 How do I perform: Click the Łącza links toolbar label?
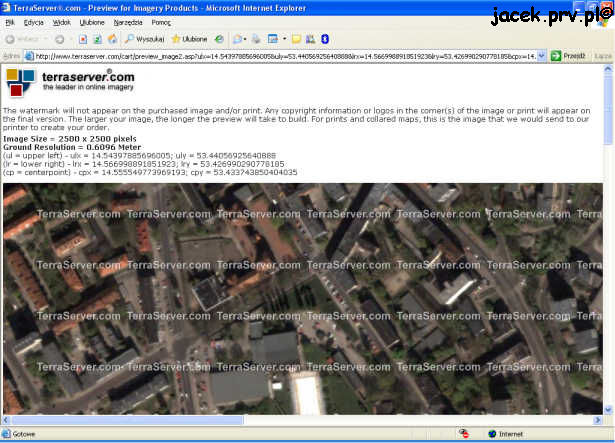pos(603,56)
